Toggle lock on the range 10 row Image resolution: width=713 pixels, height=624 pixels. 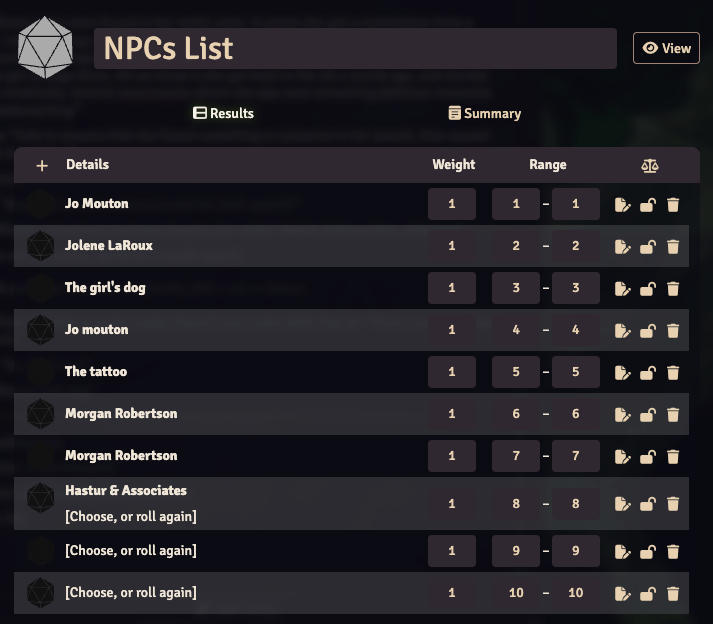[x=648, y=594]
